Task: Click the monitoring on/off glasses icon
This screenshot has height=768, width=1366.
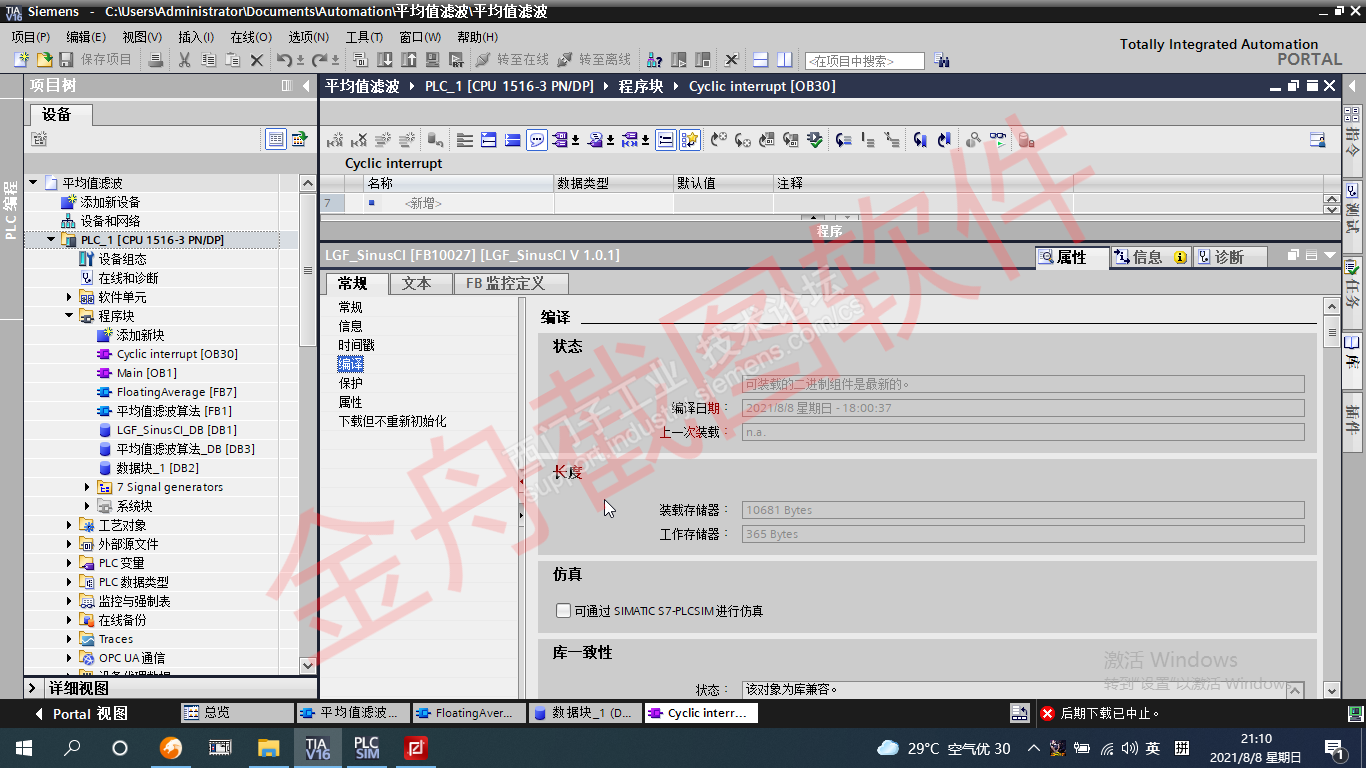Action: click(x=998, y=140)
